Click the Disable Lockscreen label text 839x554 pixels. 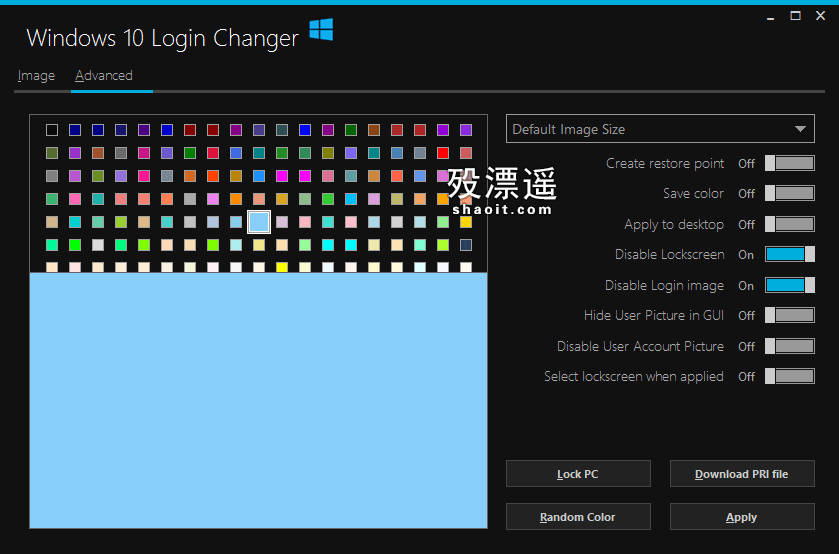click(x=670, y=254)
